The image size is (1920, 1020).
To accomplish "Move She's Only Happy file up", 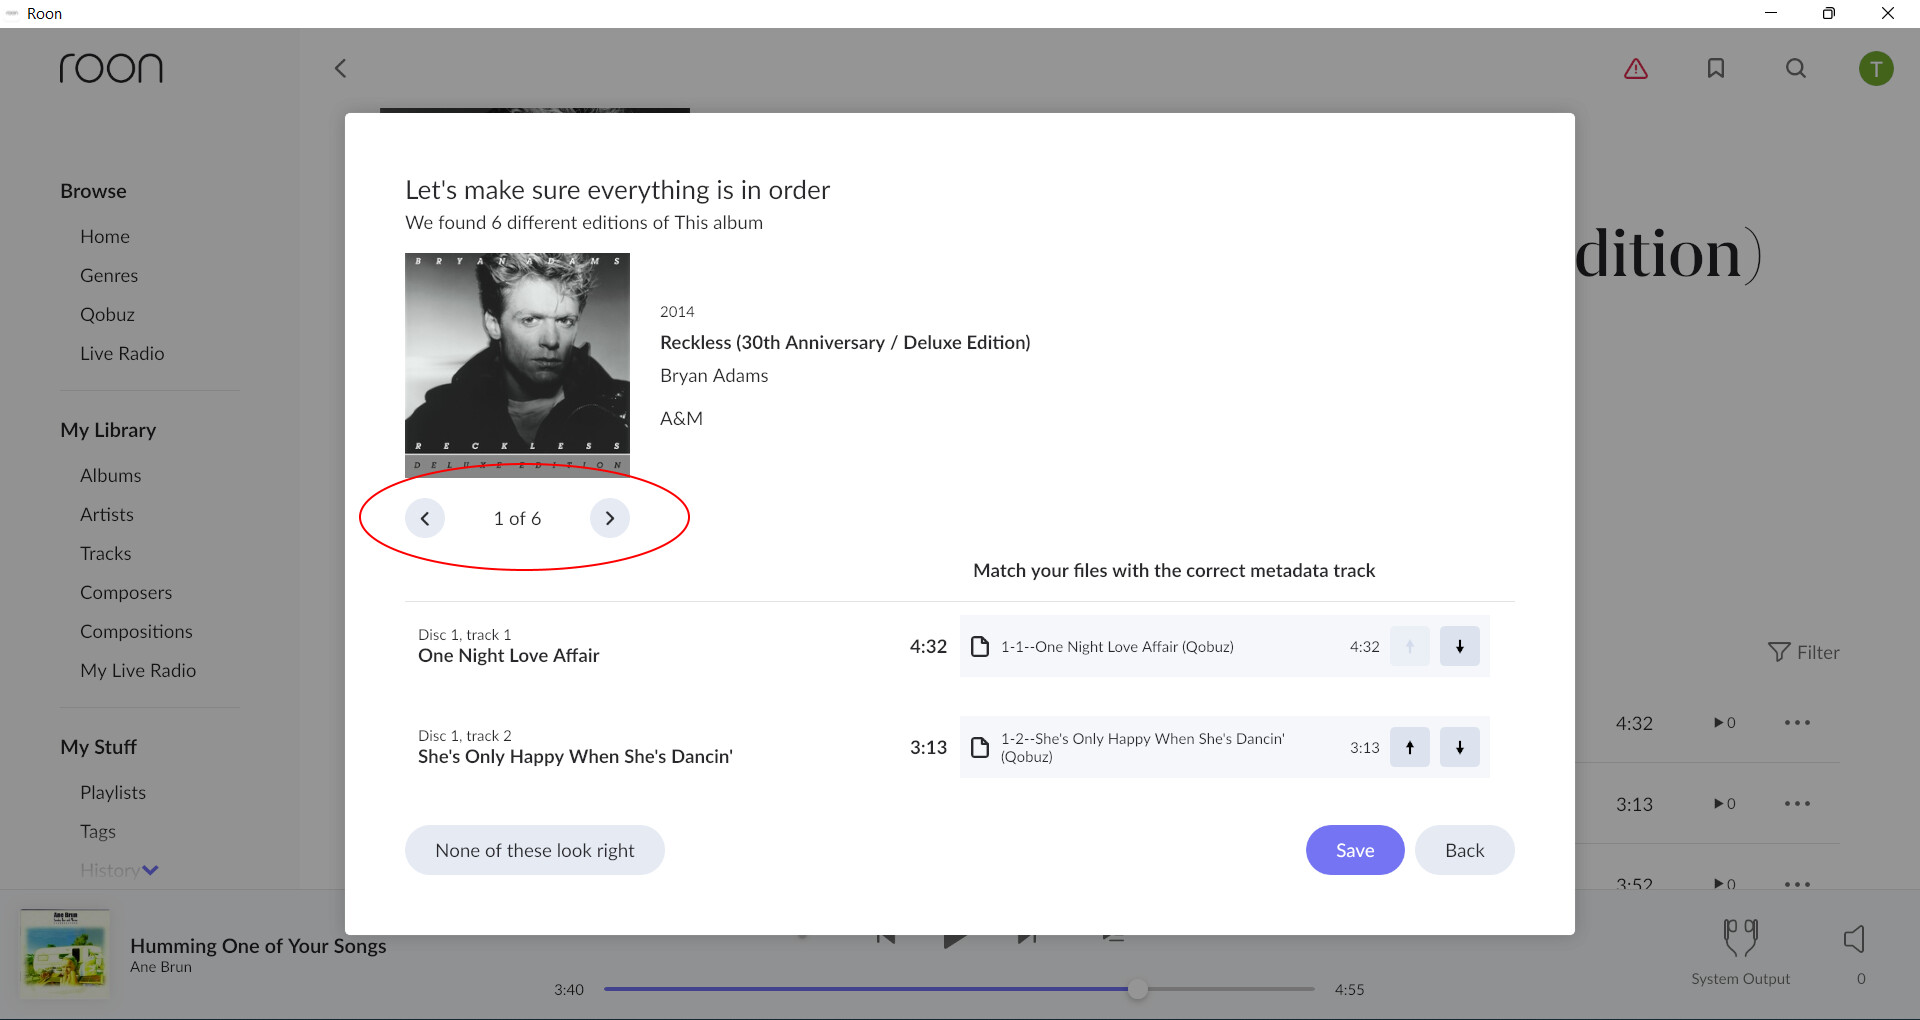I will 1410,747.
